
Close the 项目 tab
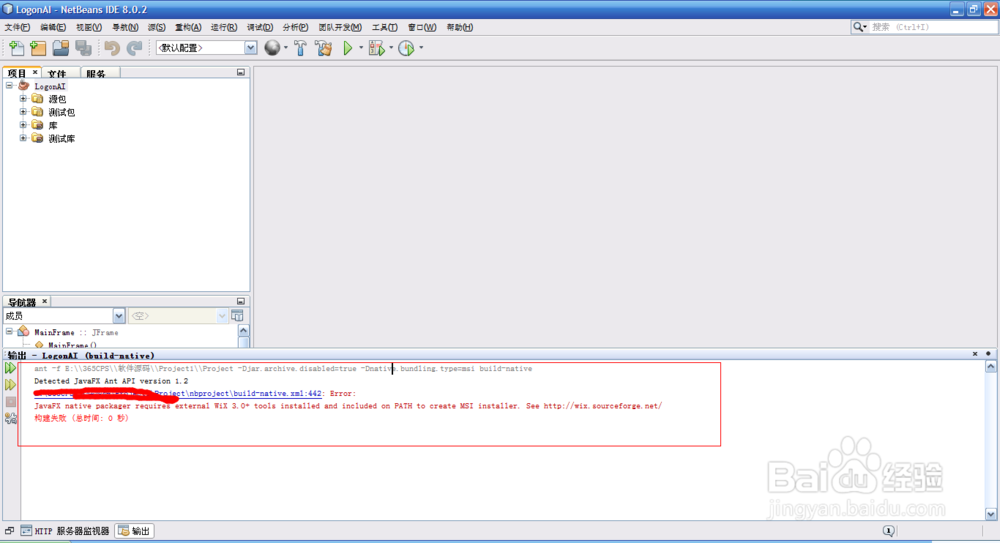tap(35, 72)
